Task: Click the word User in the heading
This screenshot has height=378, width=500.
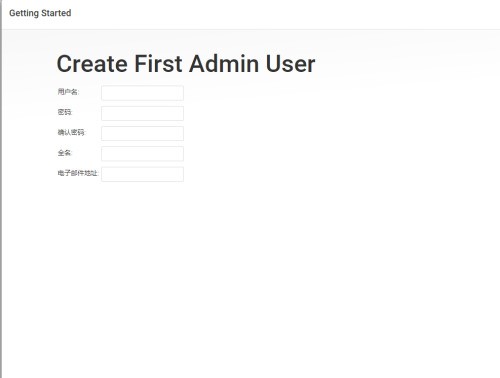Action: click(x=290, y=64)
